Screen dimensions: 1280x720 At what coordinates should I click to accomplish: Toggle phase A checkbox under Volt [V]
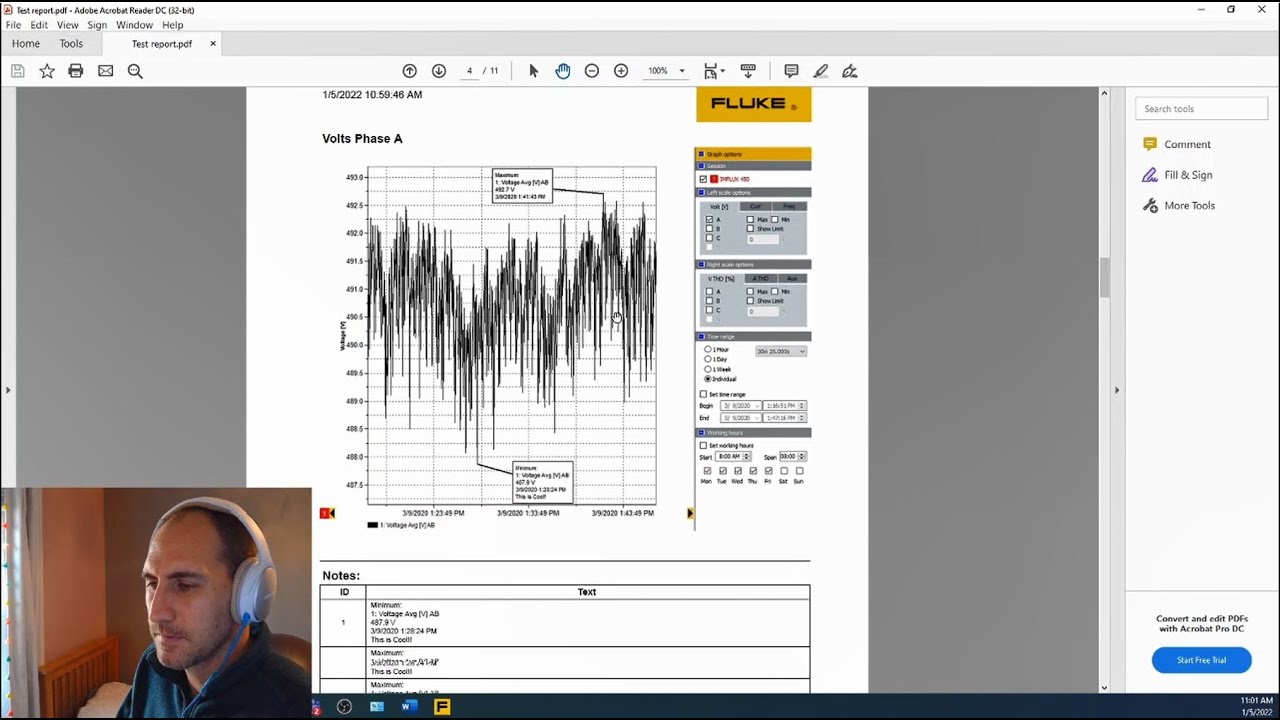(710, 220)
